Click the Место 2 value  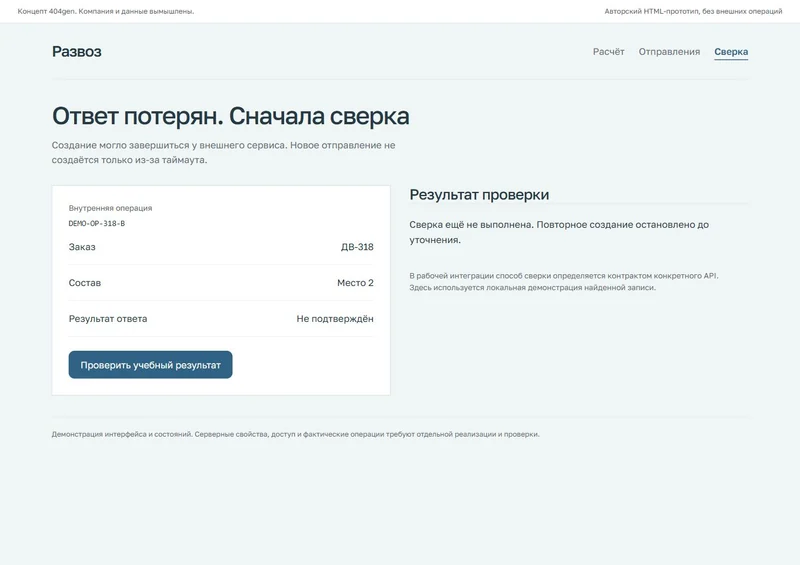point(355,283)
